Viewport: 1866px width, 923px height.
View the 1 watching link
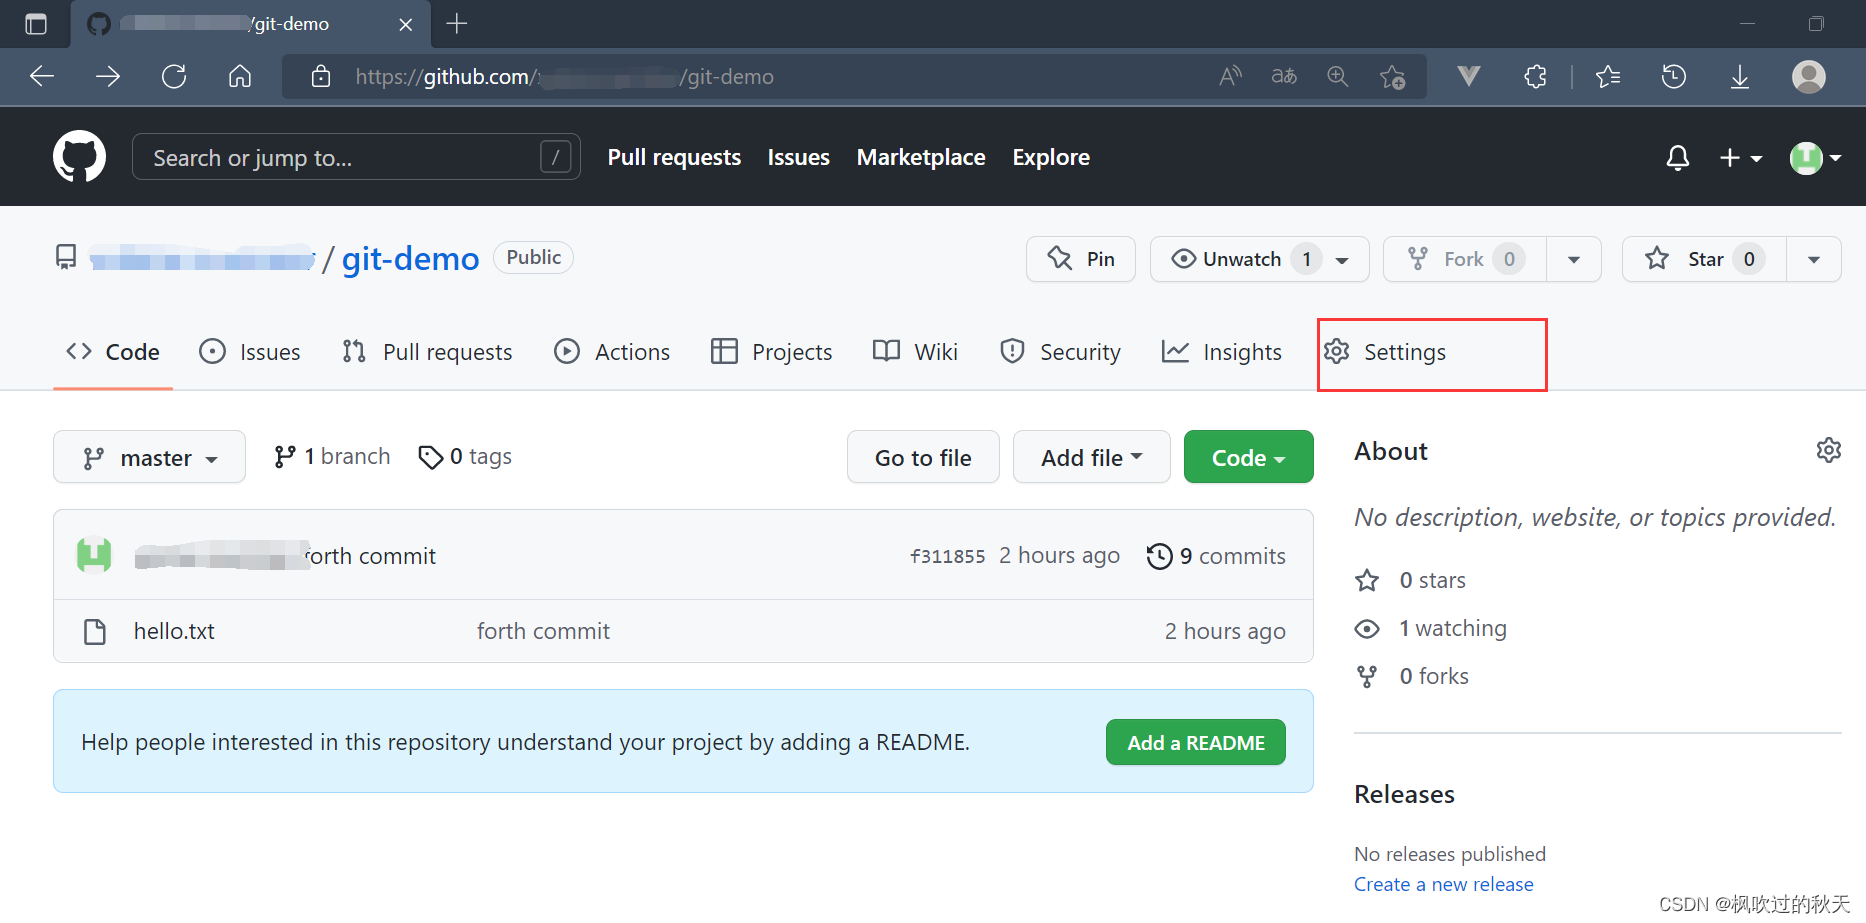click(1431, 628)
